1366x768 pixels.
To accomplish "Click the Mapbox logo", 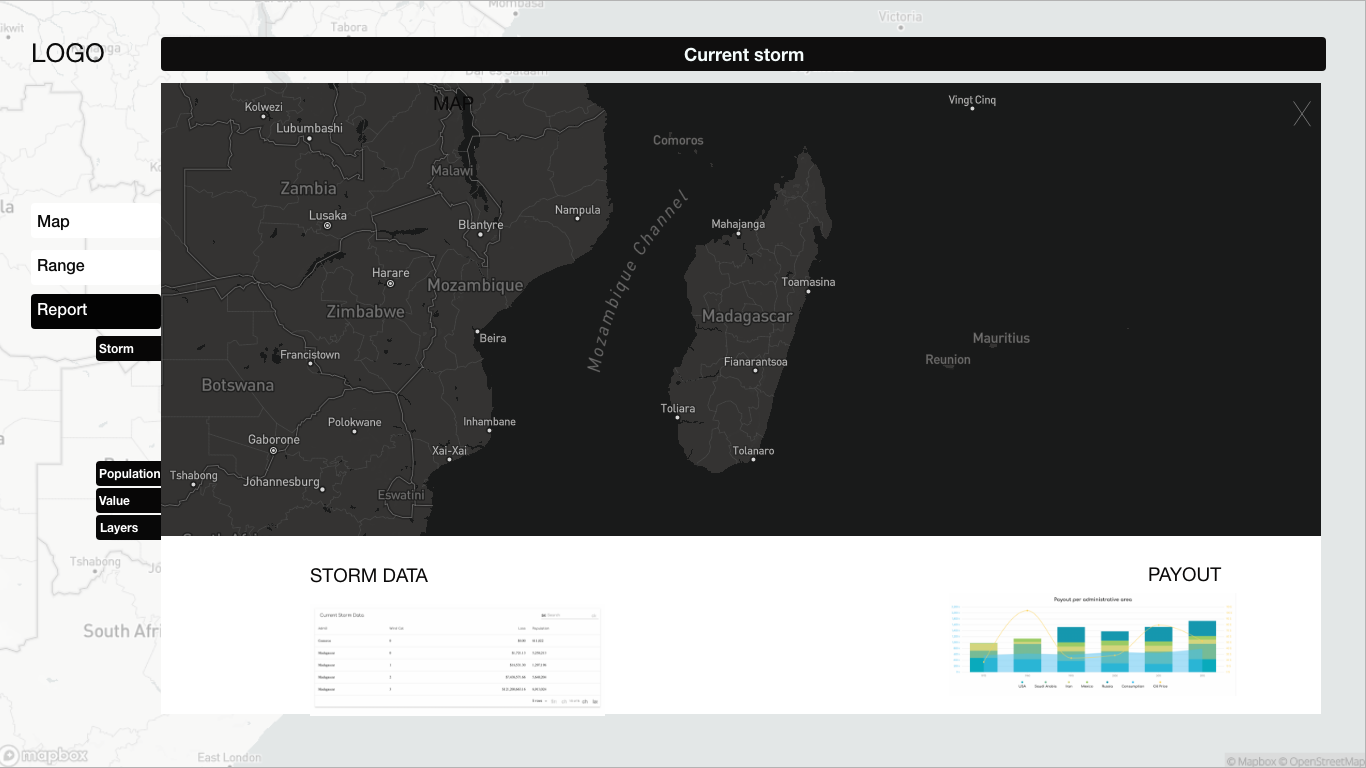I will [45, 755].
